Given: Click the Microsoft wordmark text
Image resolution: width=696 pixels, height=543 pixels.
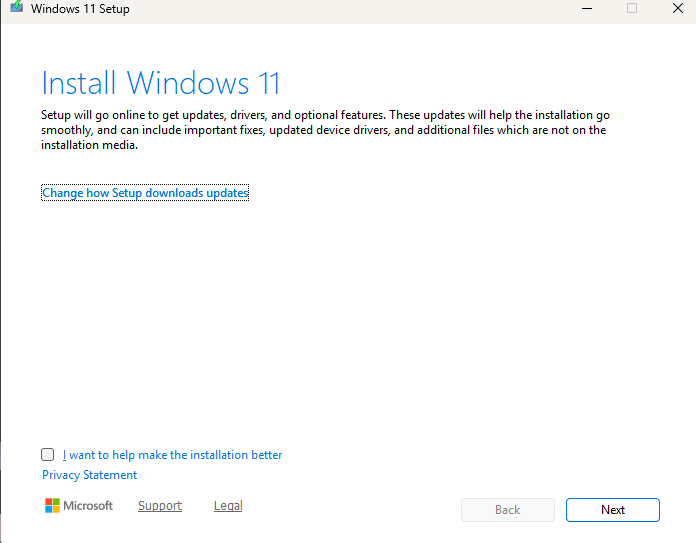Looking at the screenshot, I should click(x=89, y=506).
